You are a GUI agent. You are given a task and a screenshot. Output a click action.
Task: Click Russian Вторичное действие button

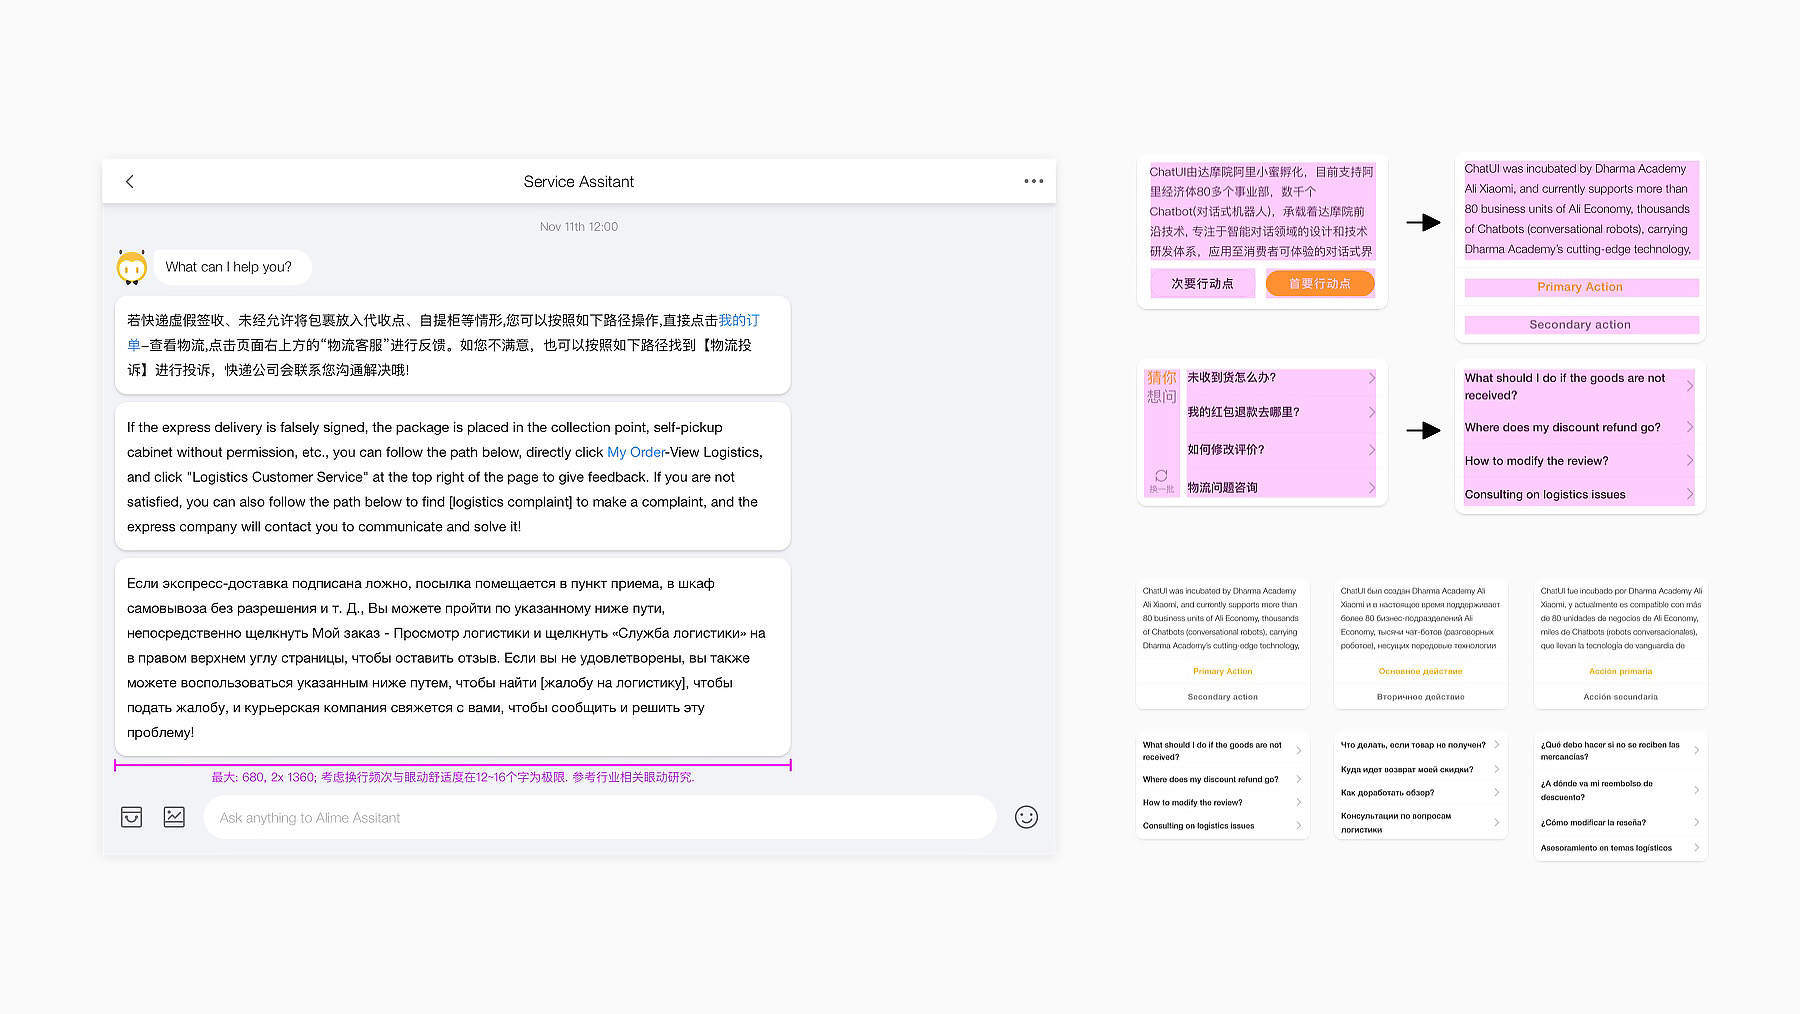[x=1421, y=697]
